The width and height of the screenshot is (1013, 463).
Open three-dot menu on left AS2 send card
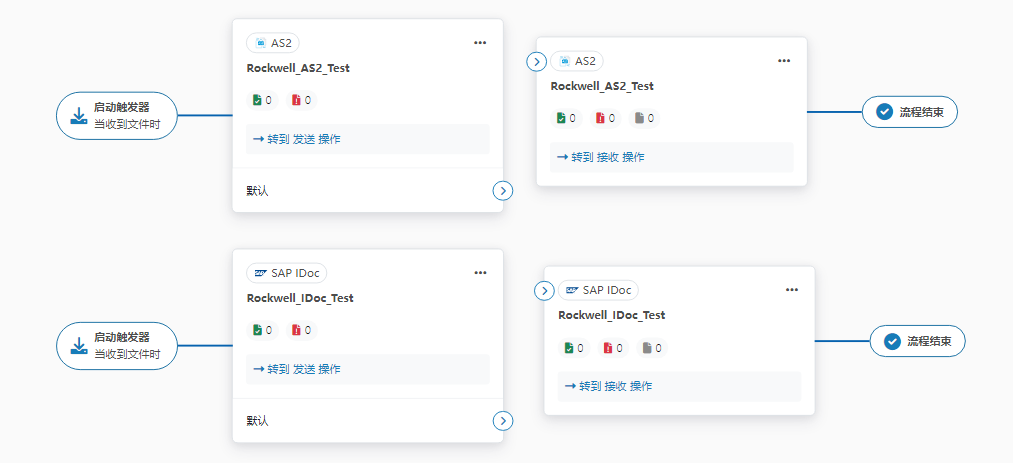coord(480,43)
